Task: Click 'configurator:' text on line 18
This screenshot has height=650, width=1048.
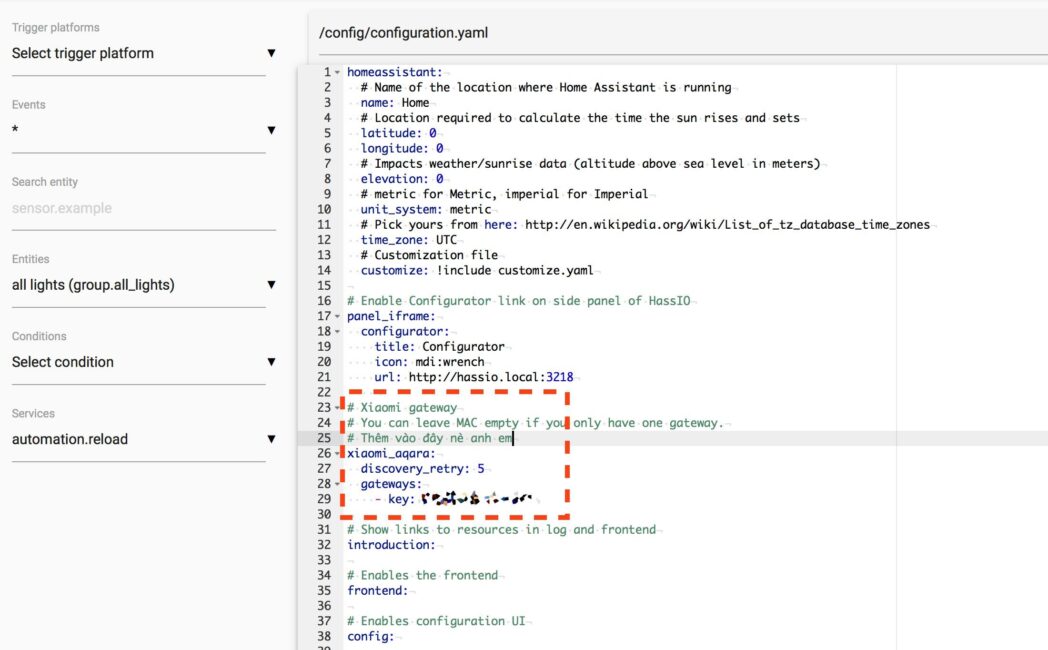Action: pos(405,332)
